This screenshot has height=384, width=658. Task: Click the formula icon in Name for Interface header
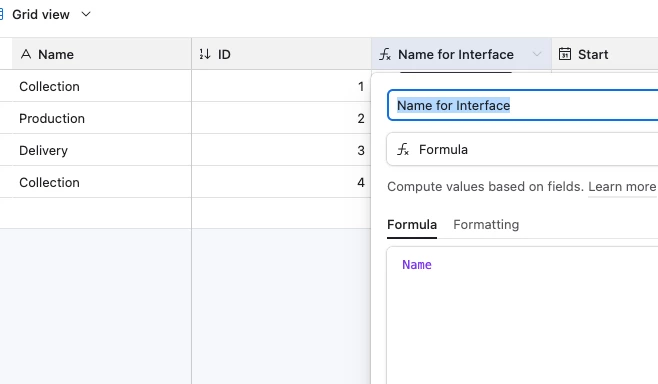point(385,54)
